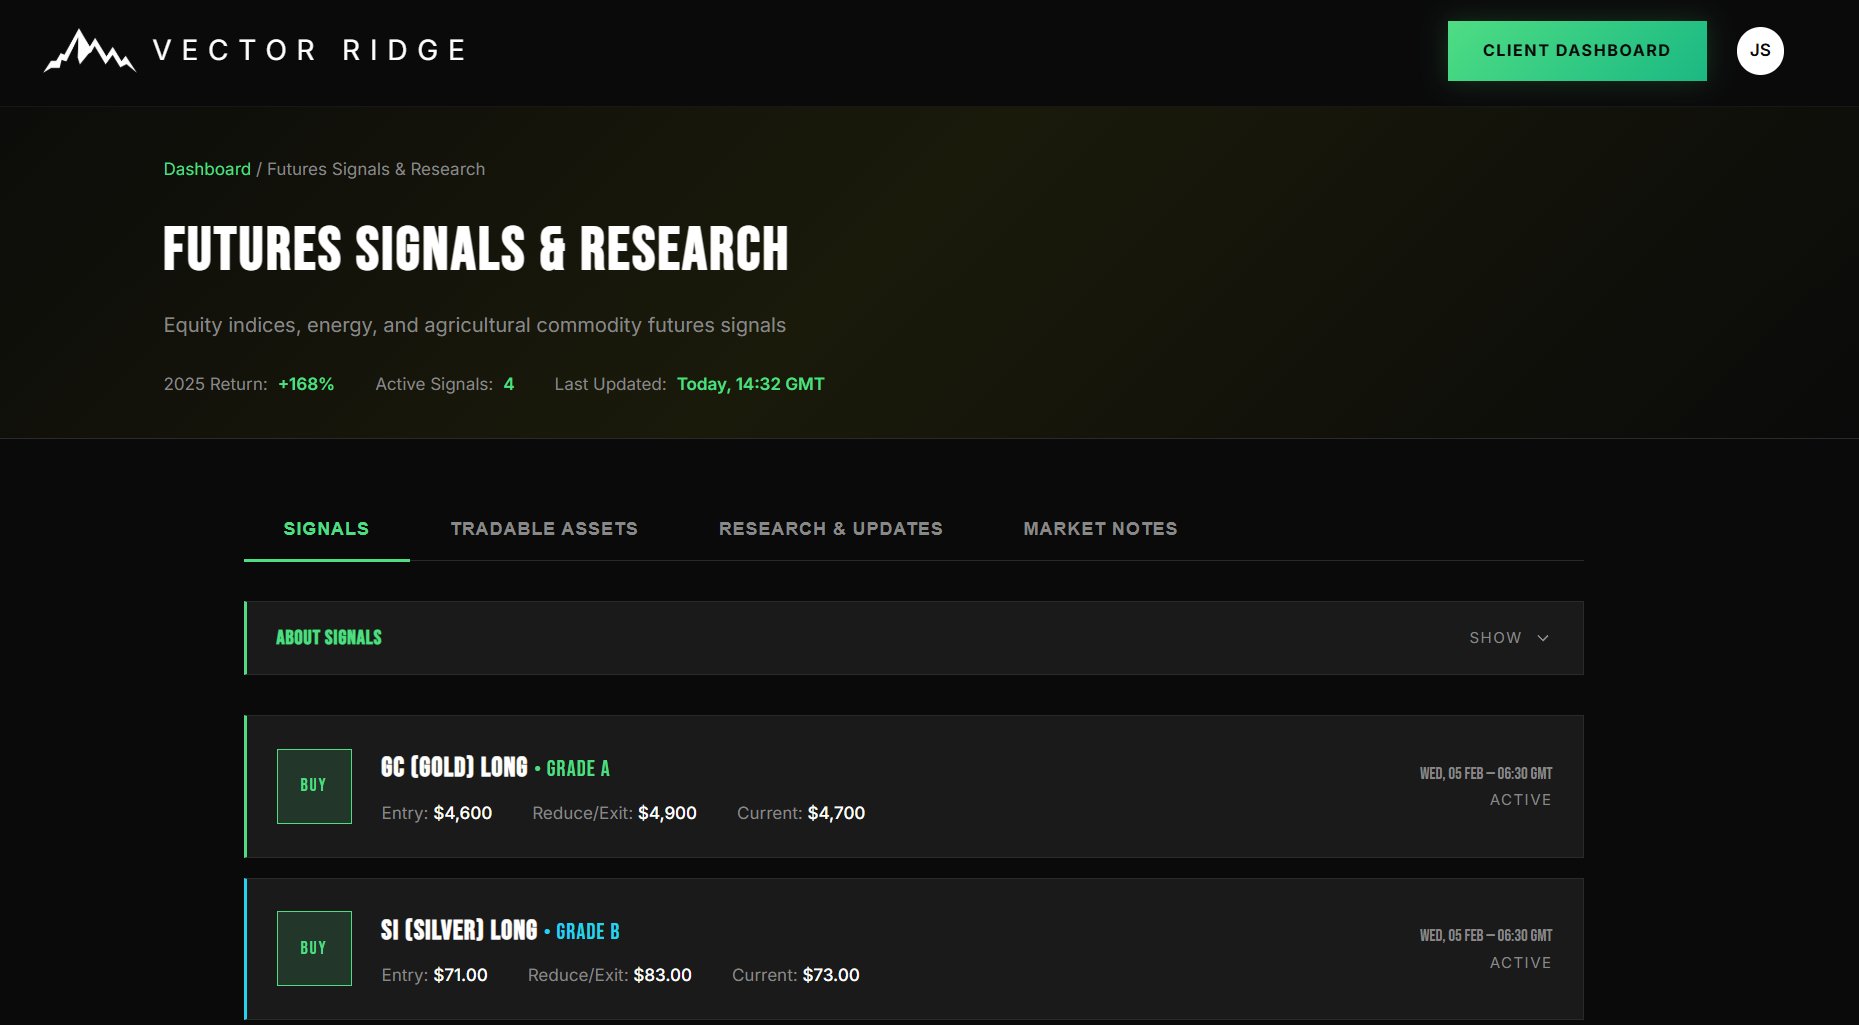Follow the Dashboard breadcrumb link
Image resolution: width=1859 pixels, height=1025 pixels.
pyautogui.click(x=207, y=168)
